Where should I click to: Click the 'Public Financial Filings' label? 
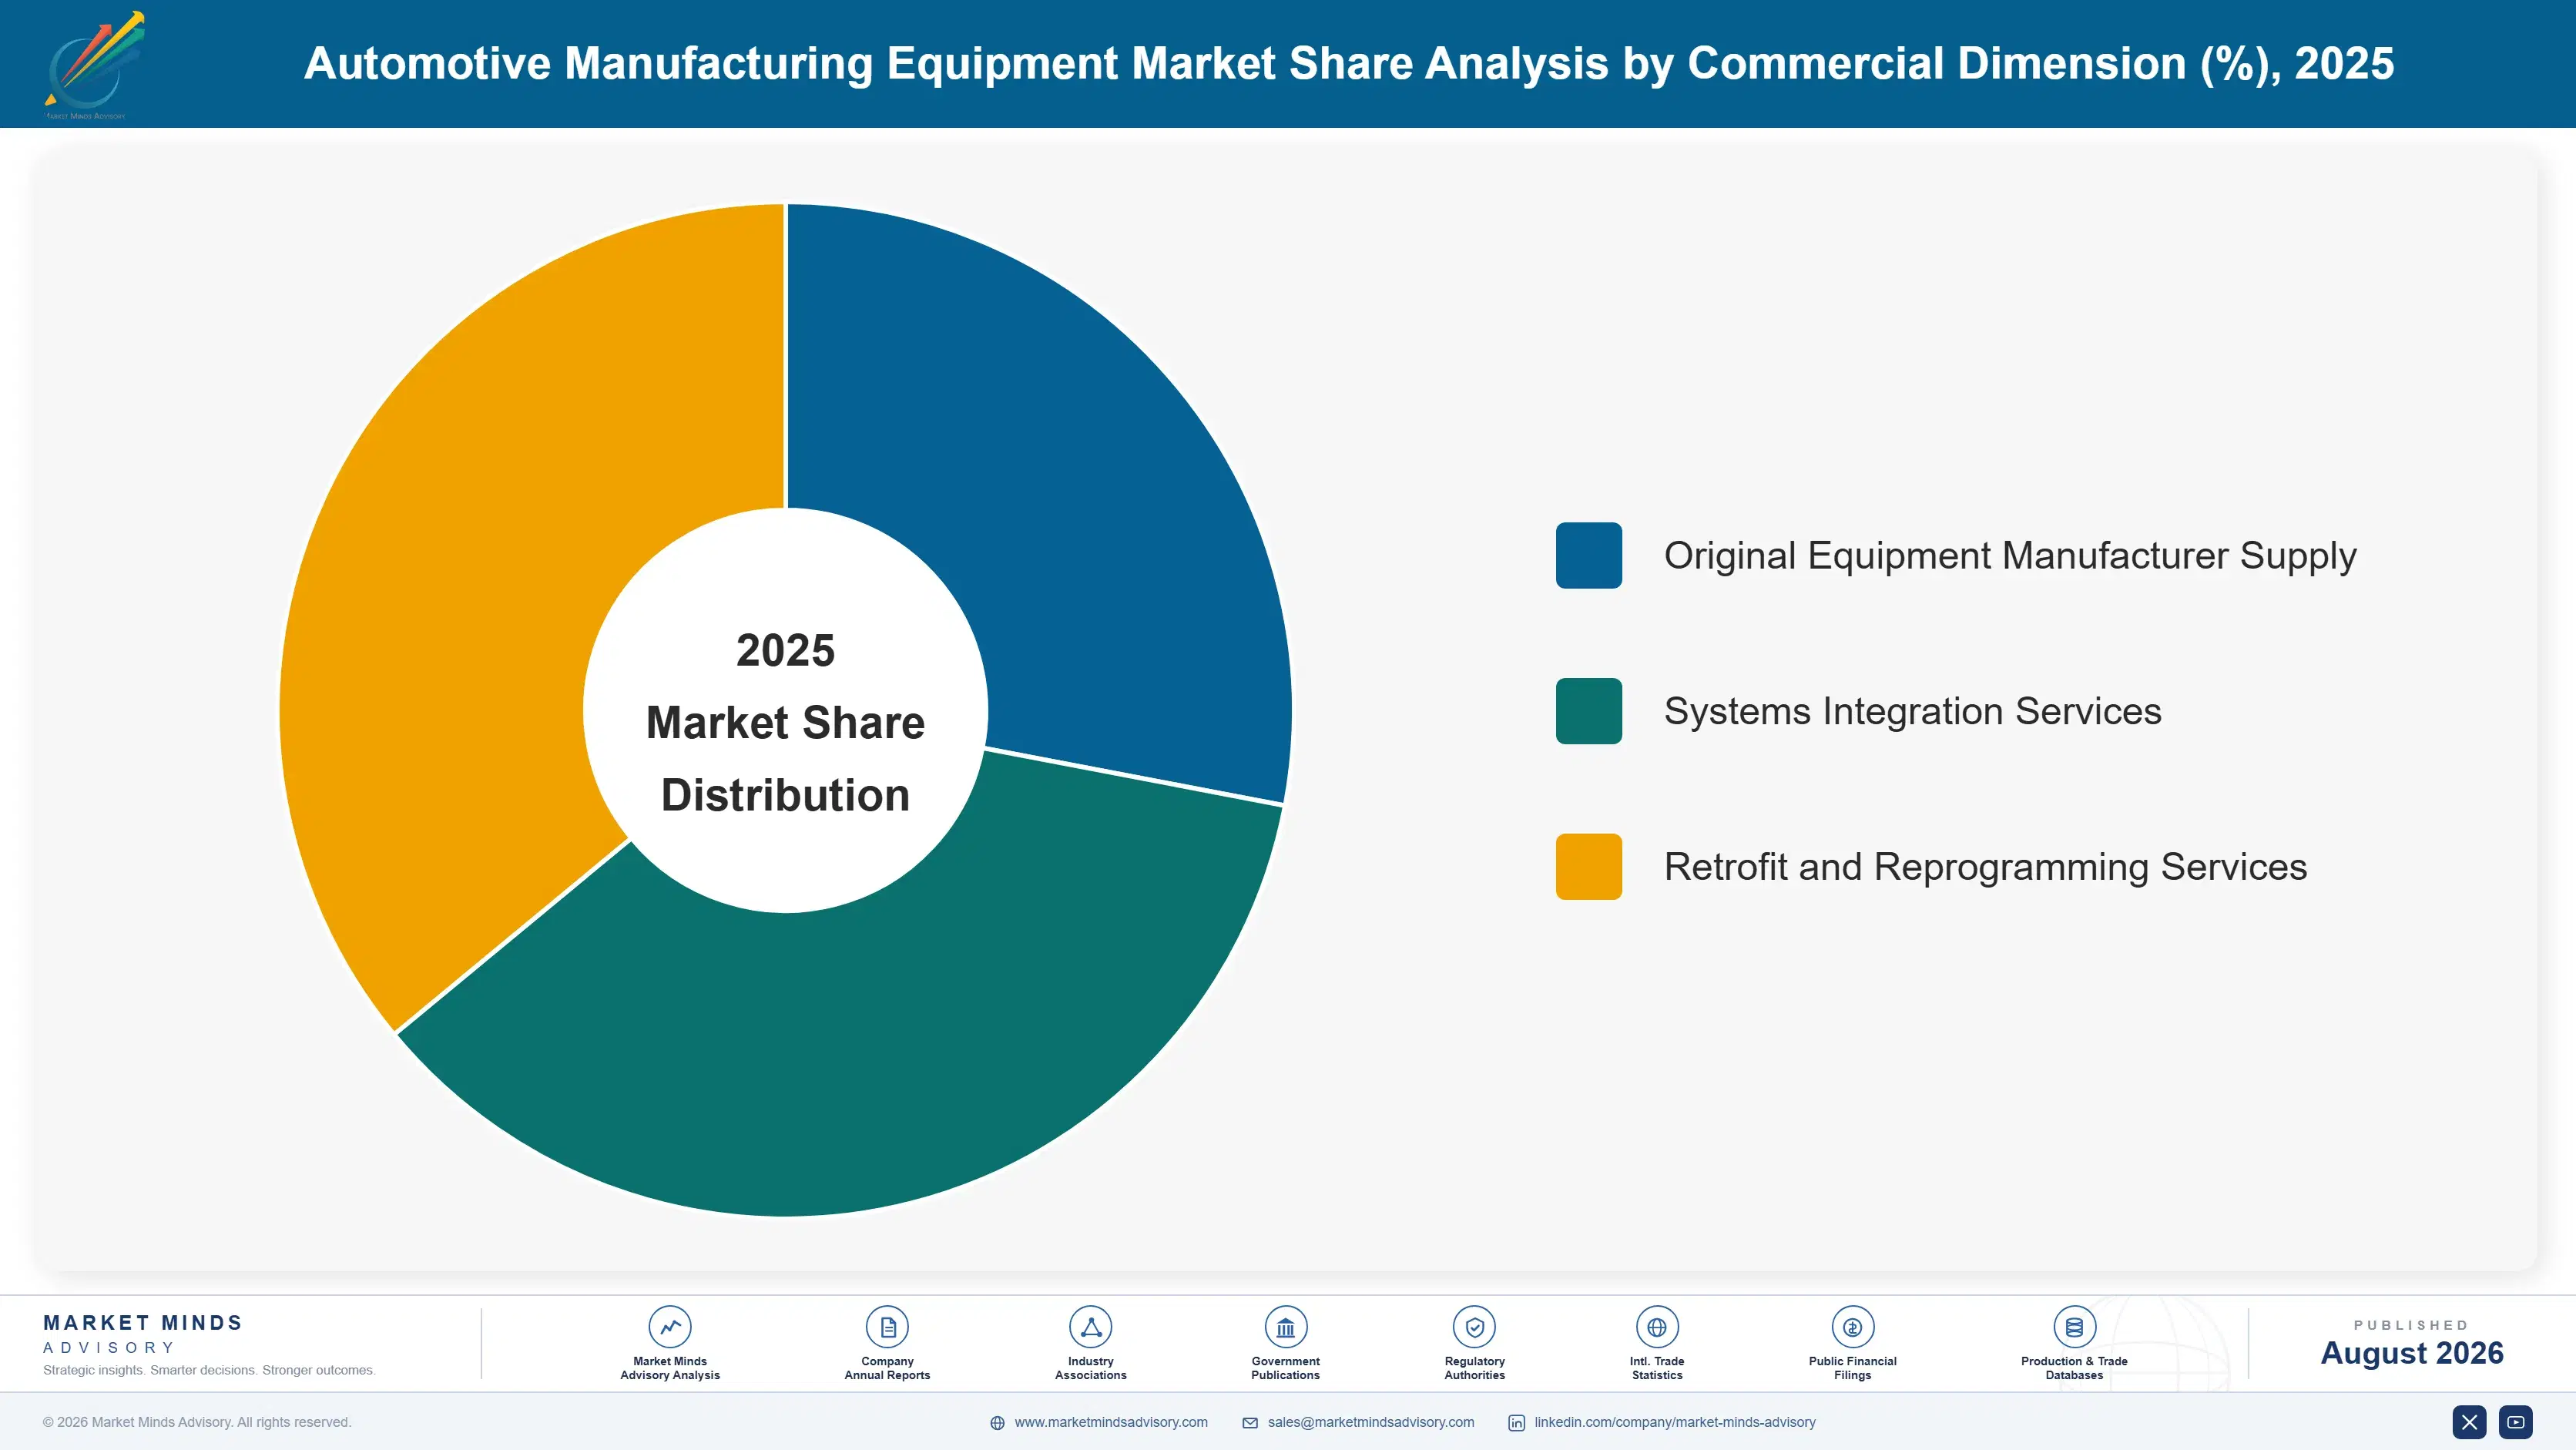coord(1852,1368)
